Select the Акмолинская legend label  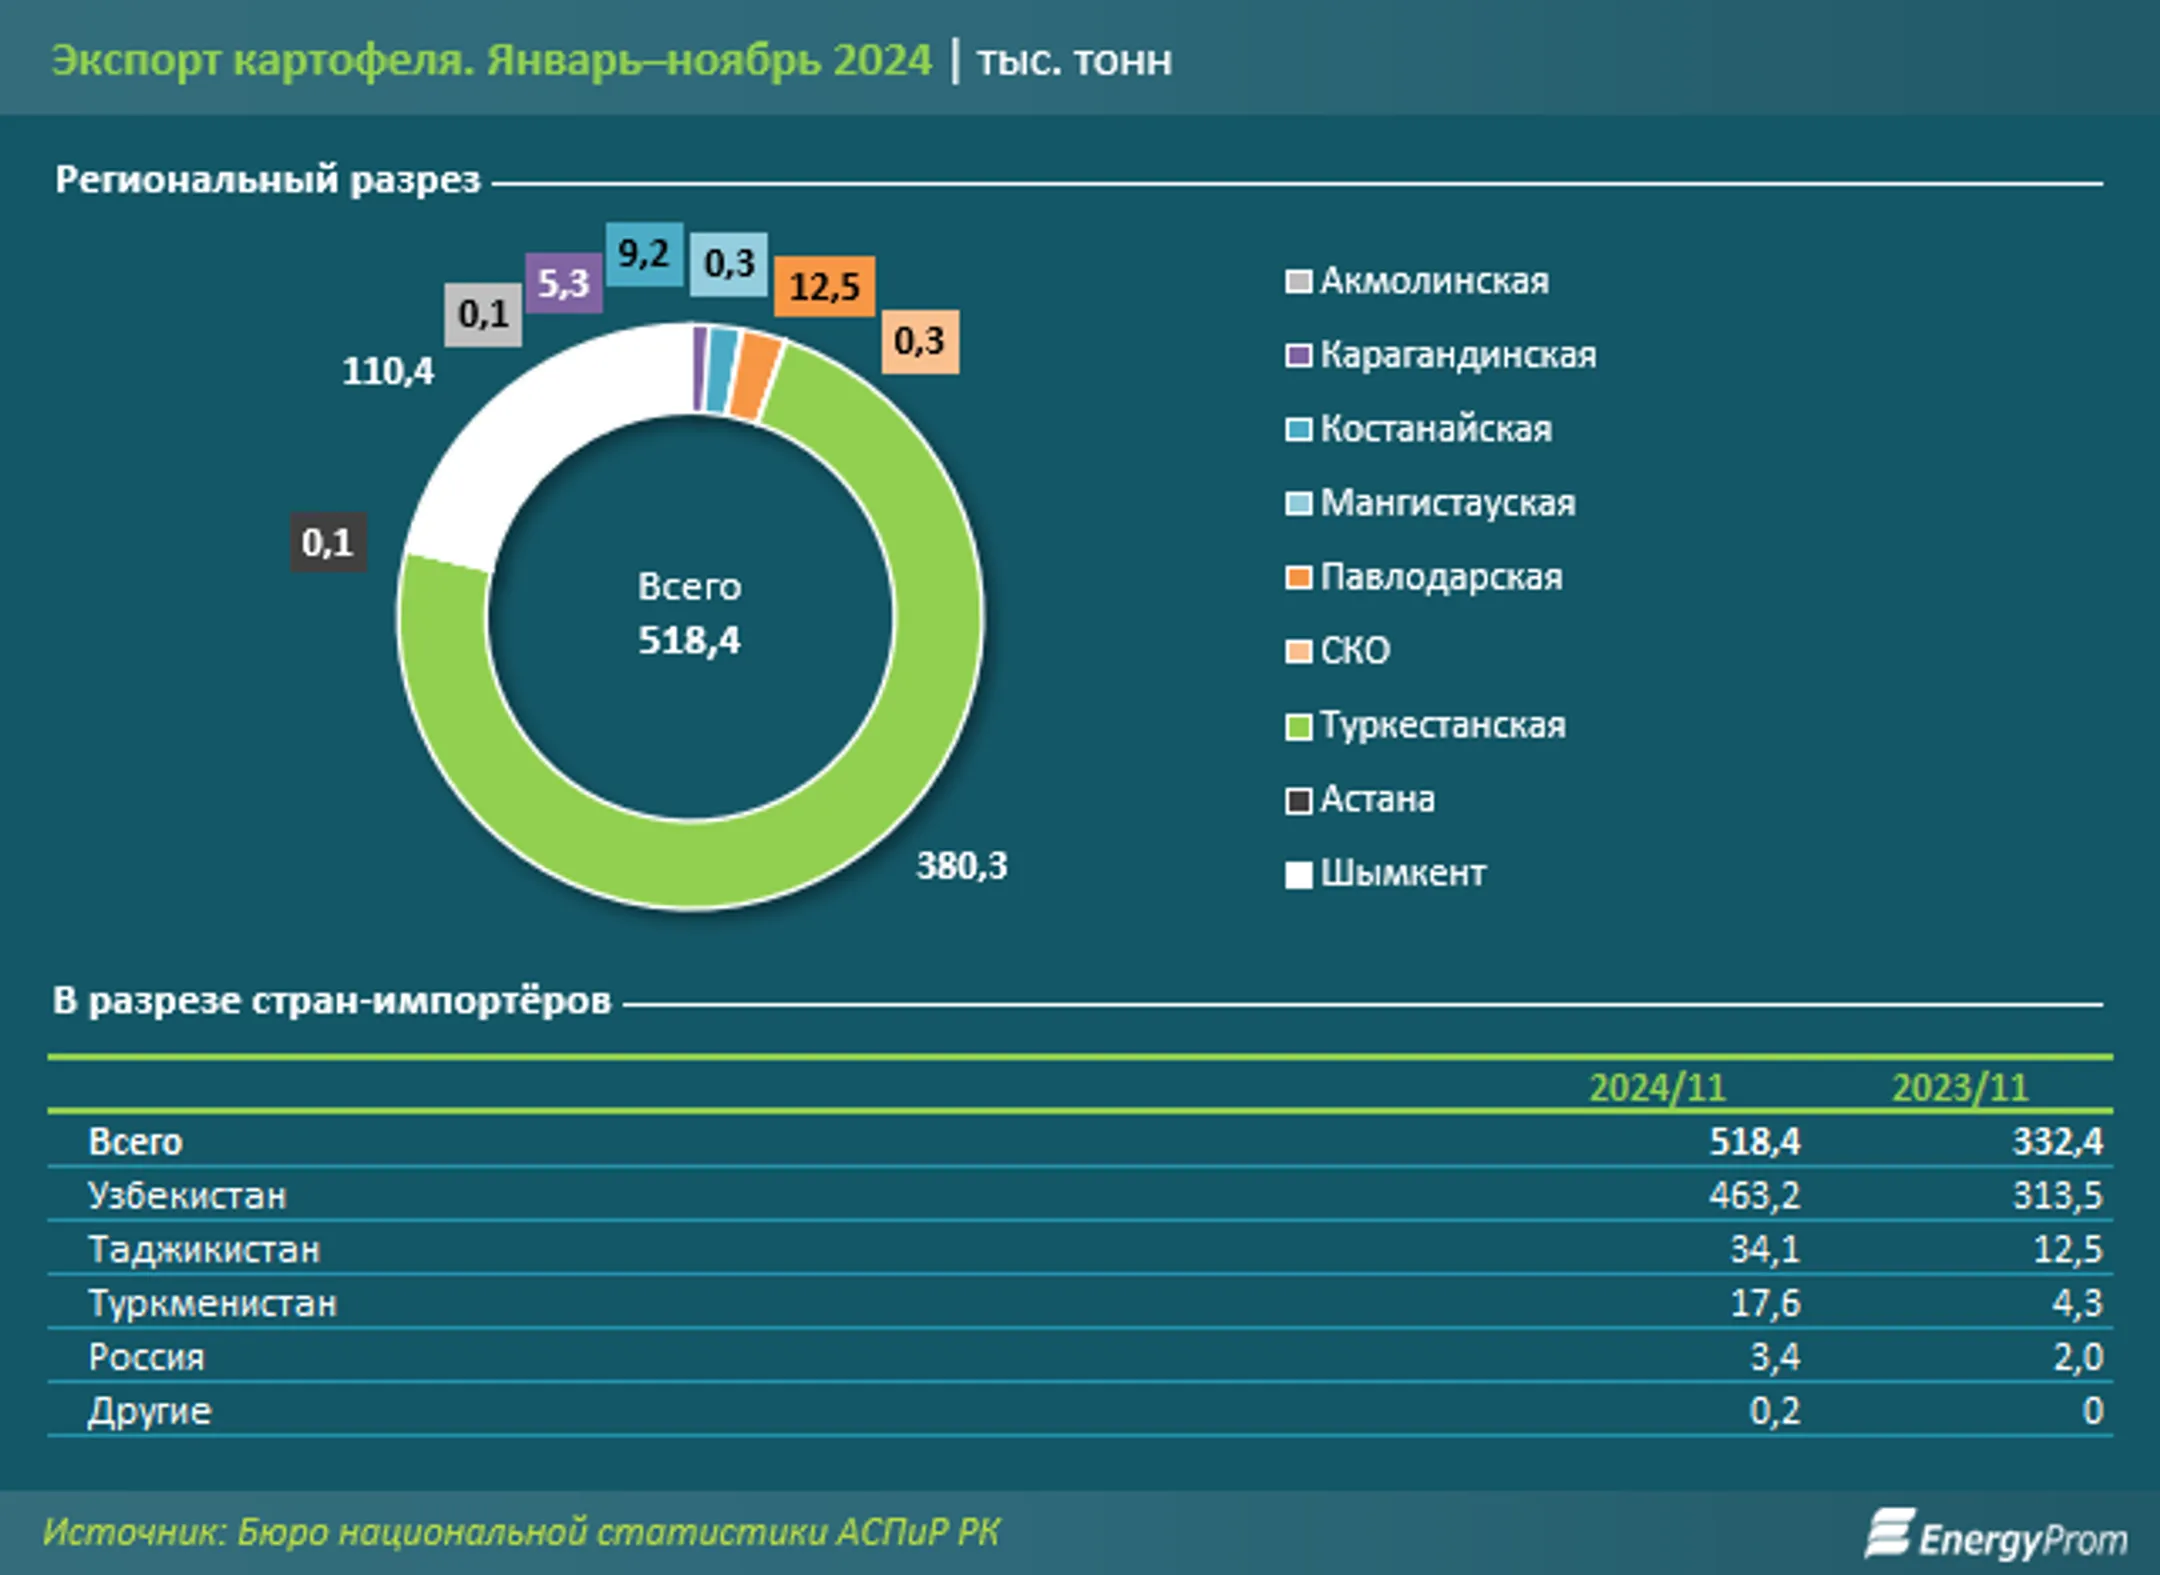pos(1434,281)
